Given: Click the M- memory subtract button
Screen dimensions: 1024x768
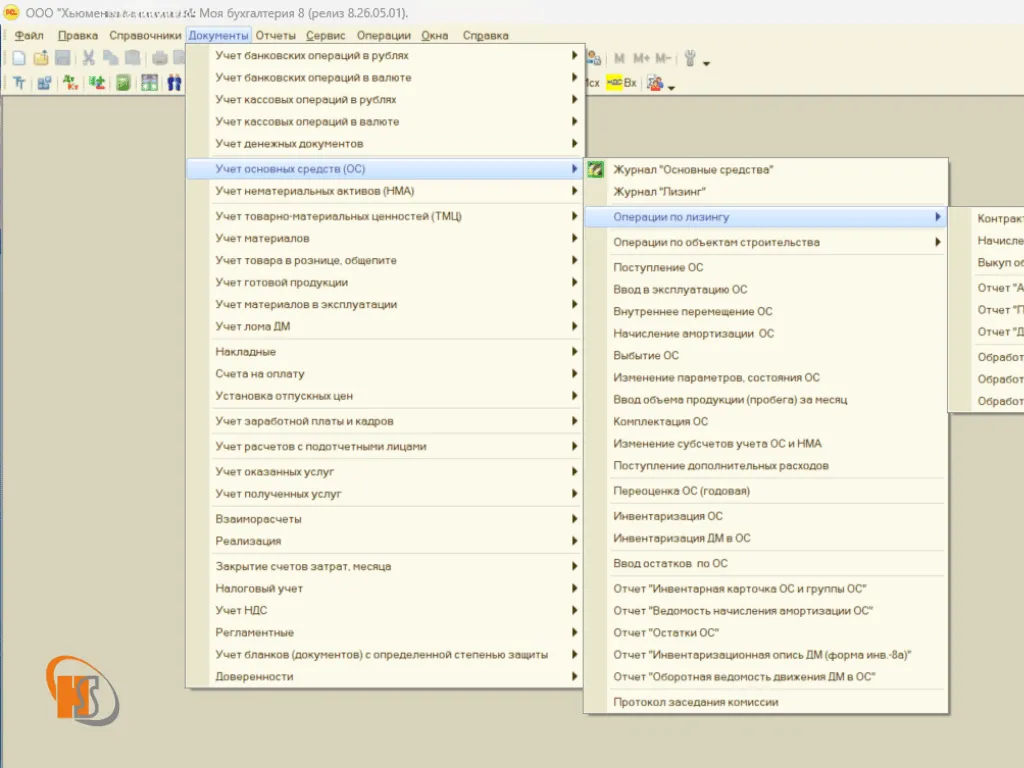Looking at the screenshot, I should [663, 59].
